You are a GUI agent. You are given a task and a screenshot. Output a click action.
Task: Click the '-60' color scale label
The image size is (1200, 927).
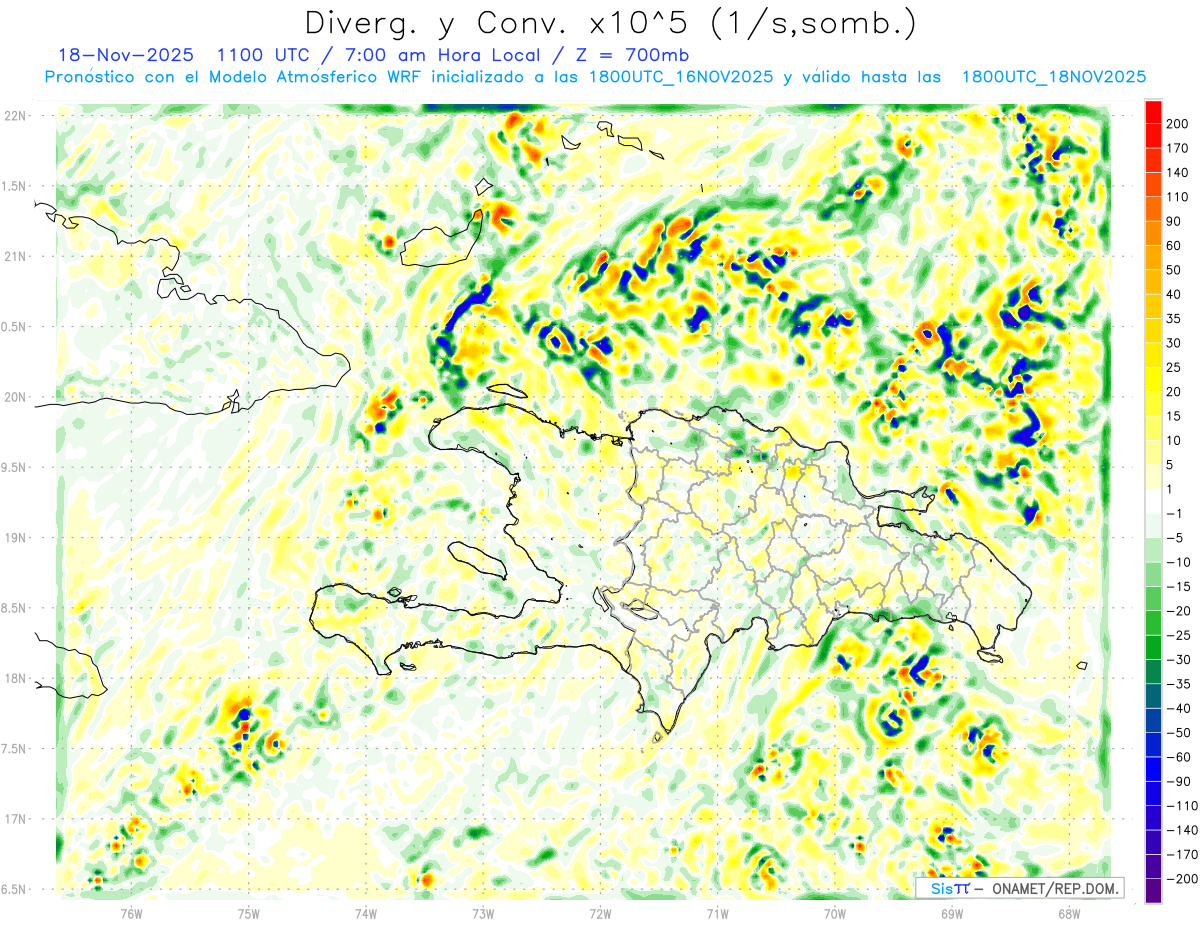point(1180,757)
